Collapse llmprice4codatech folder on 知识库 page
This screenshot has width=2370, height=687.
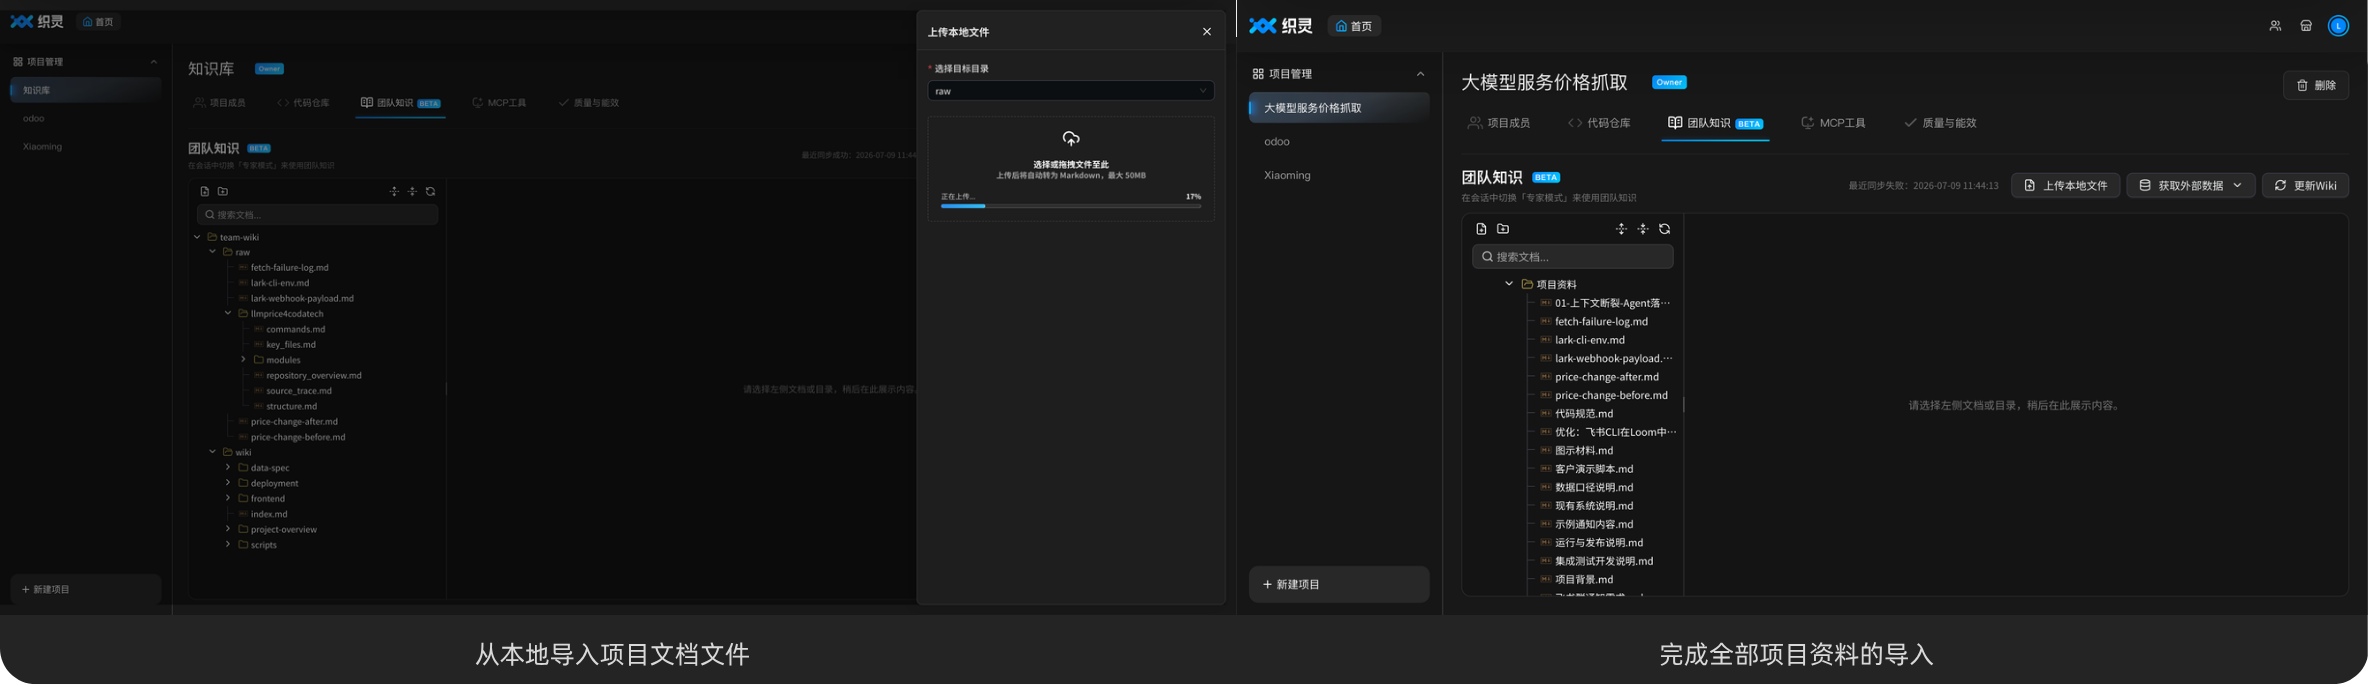click(x=228, y=314)
